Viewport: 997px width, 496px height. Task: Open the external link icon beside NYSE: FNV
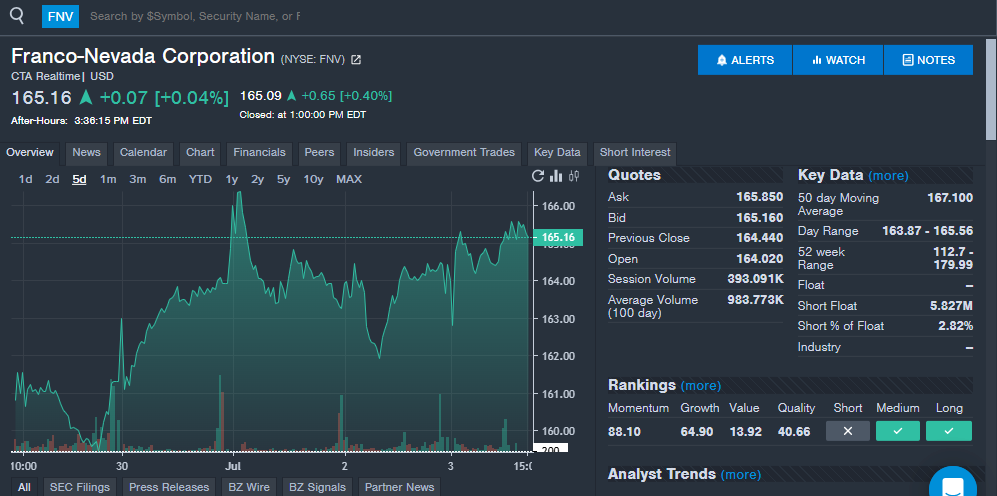coord(356,60)
